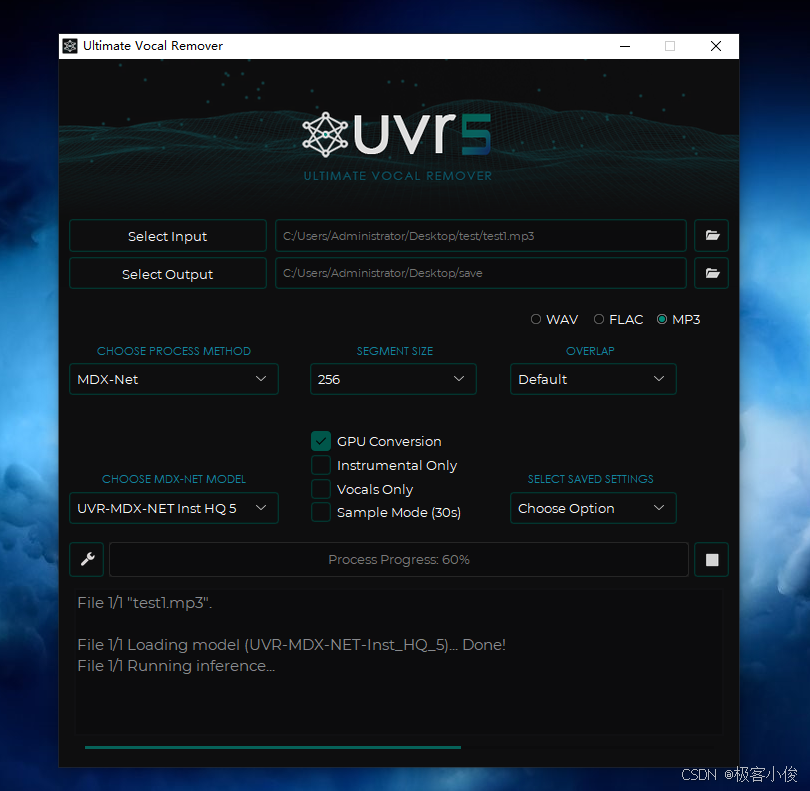Screen dimensions: 810x791
Task: Click the 'Loading model' log line
Action: click(291, 645)
